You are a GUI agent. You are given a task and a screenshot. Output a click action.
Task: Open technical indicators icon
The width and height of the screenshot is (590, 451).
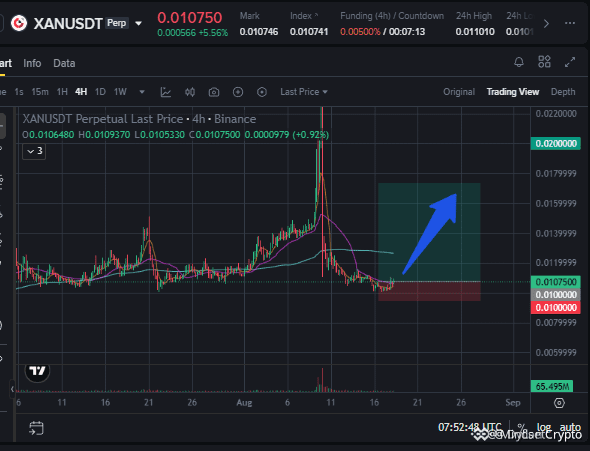tap(166, 92)
